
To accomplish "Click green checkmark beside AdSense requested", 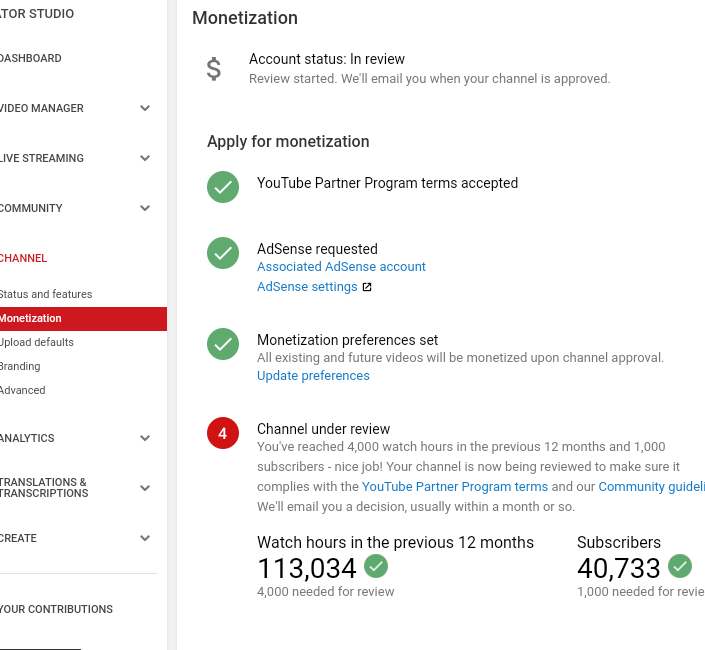I will (x=223, y=253).
